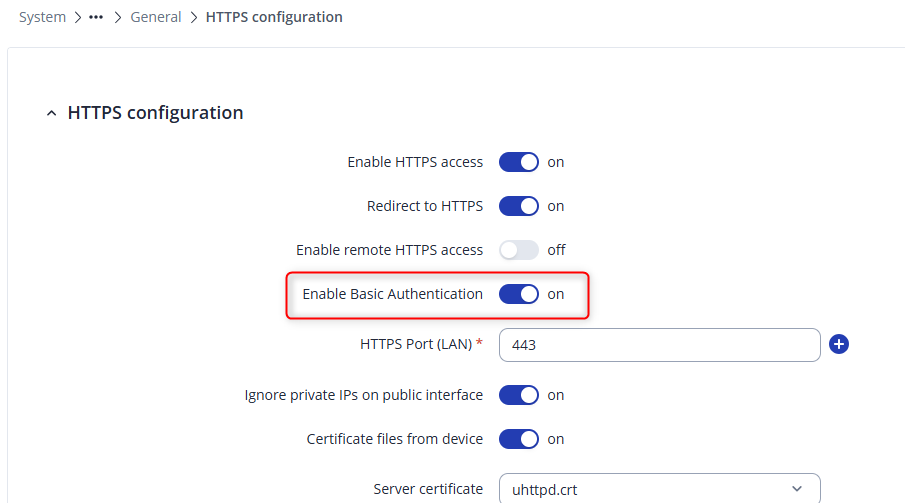Collapse the HTTPS configuration section chevron
The image size is (905, 503).
point(52,114)
